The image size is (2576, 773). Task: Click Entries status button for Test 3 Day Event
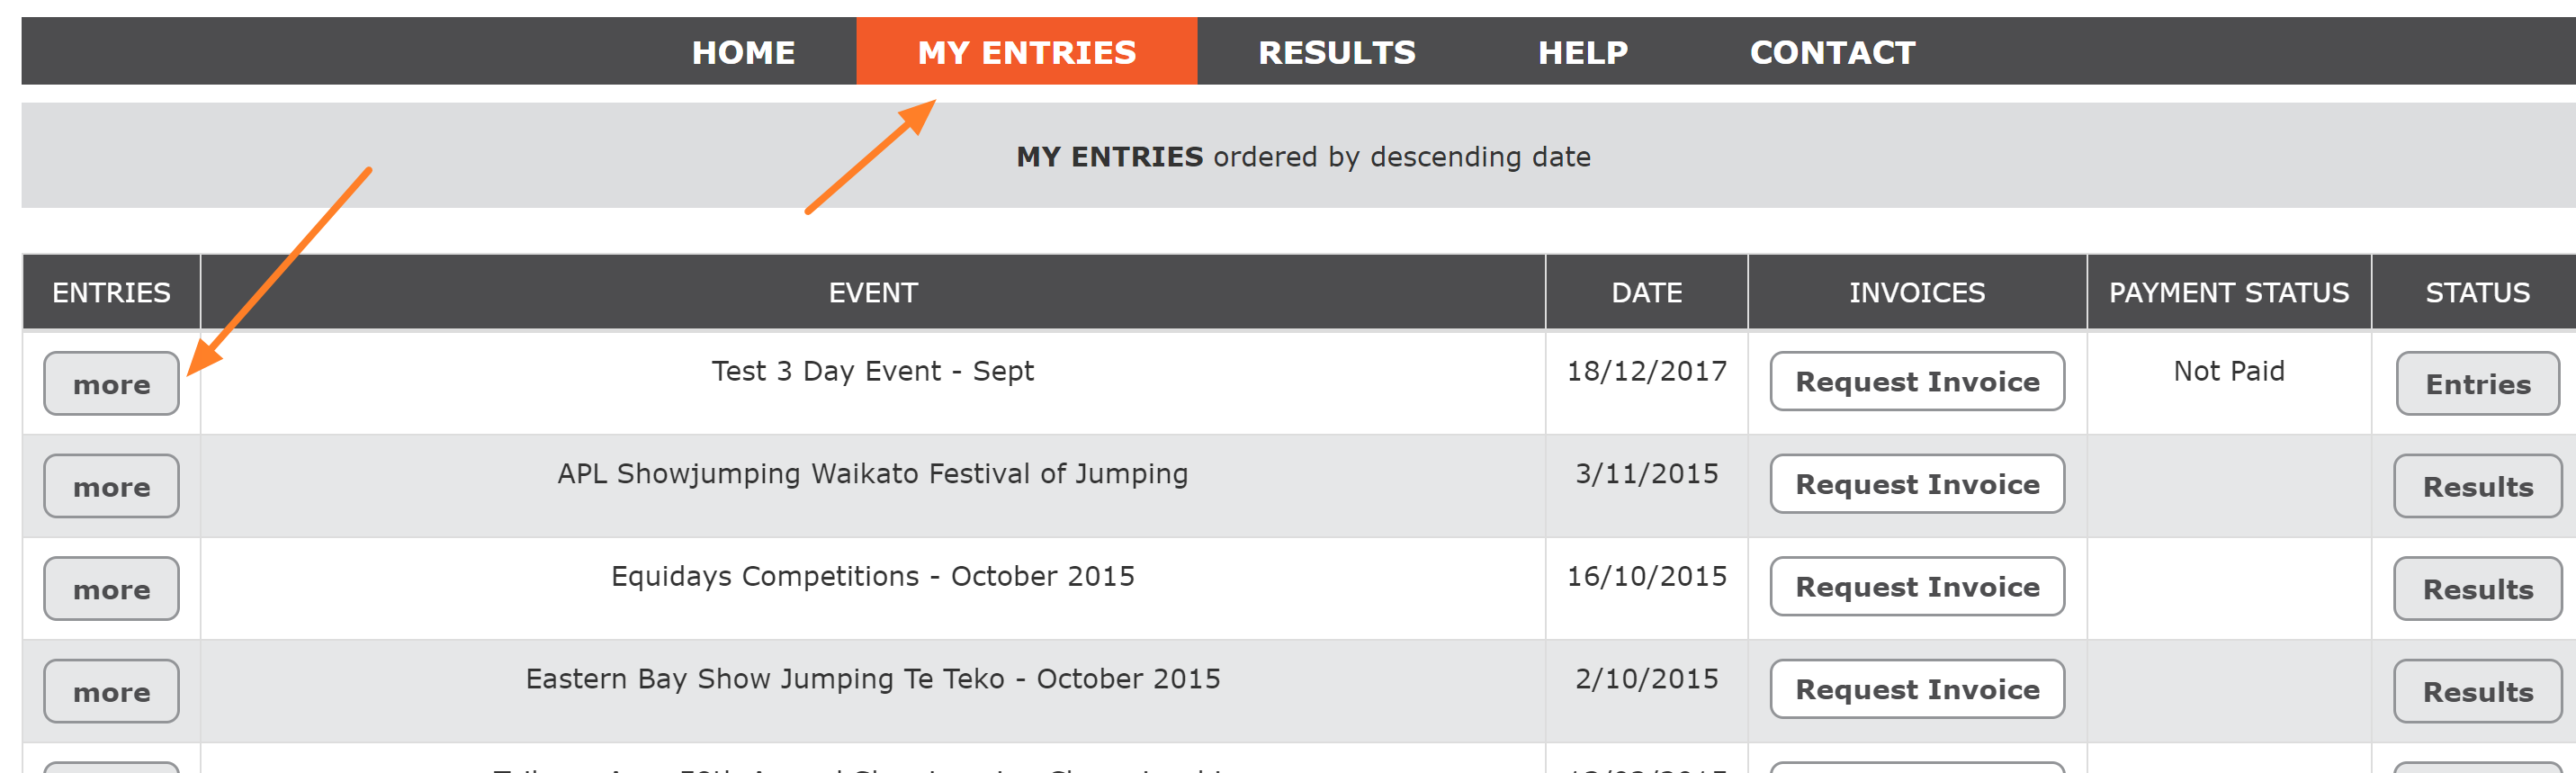(2477, 384)
